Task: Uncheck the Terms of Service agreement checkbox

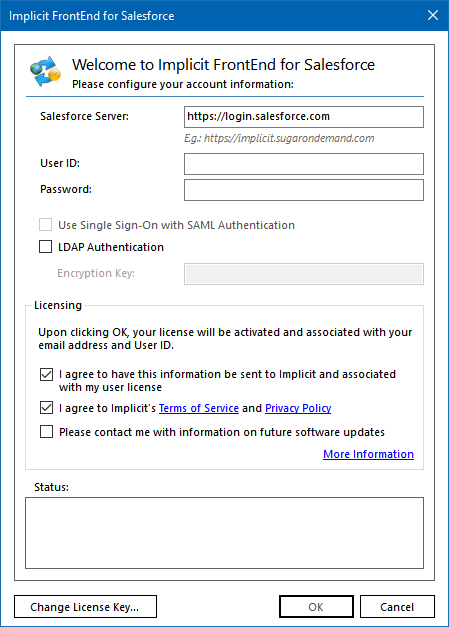Action: [x=46, y=408]
